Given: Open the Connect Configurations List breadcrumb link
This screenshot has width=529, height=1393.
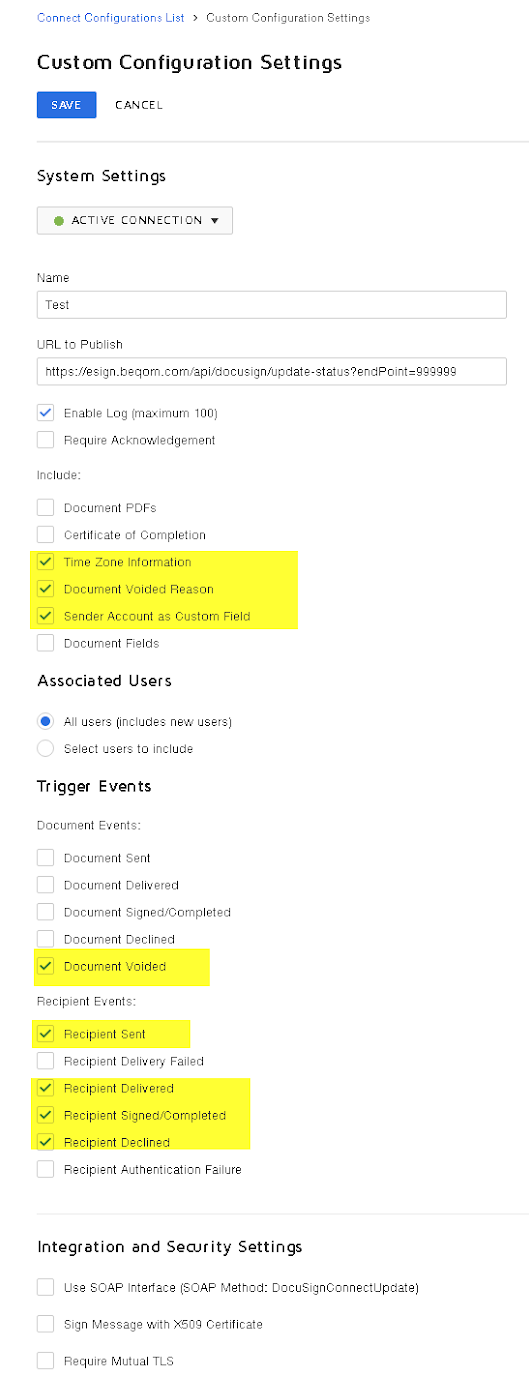Looking at the screenshot, I should pyautogui.click(x=110, y=18).
